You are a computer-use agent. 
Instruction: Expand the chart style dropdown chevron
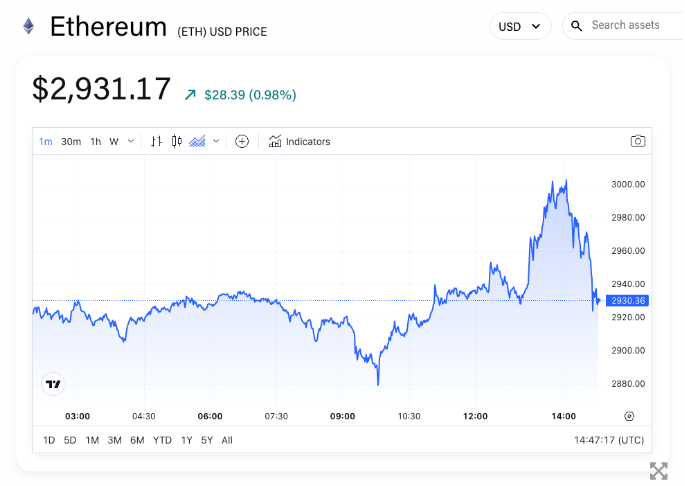pyautogui.click(x=216, y=141)
